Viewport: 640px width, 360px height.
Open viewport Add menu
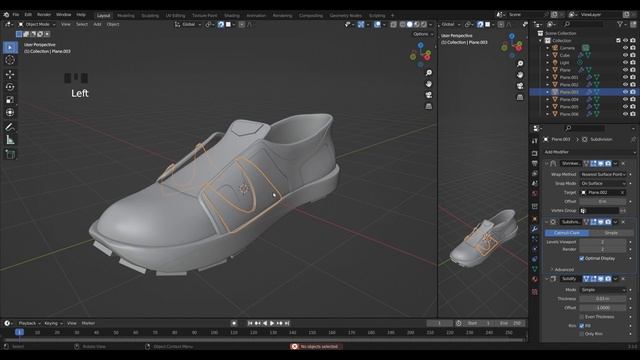pos(97,24)
